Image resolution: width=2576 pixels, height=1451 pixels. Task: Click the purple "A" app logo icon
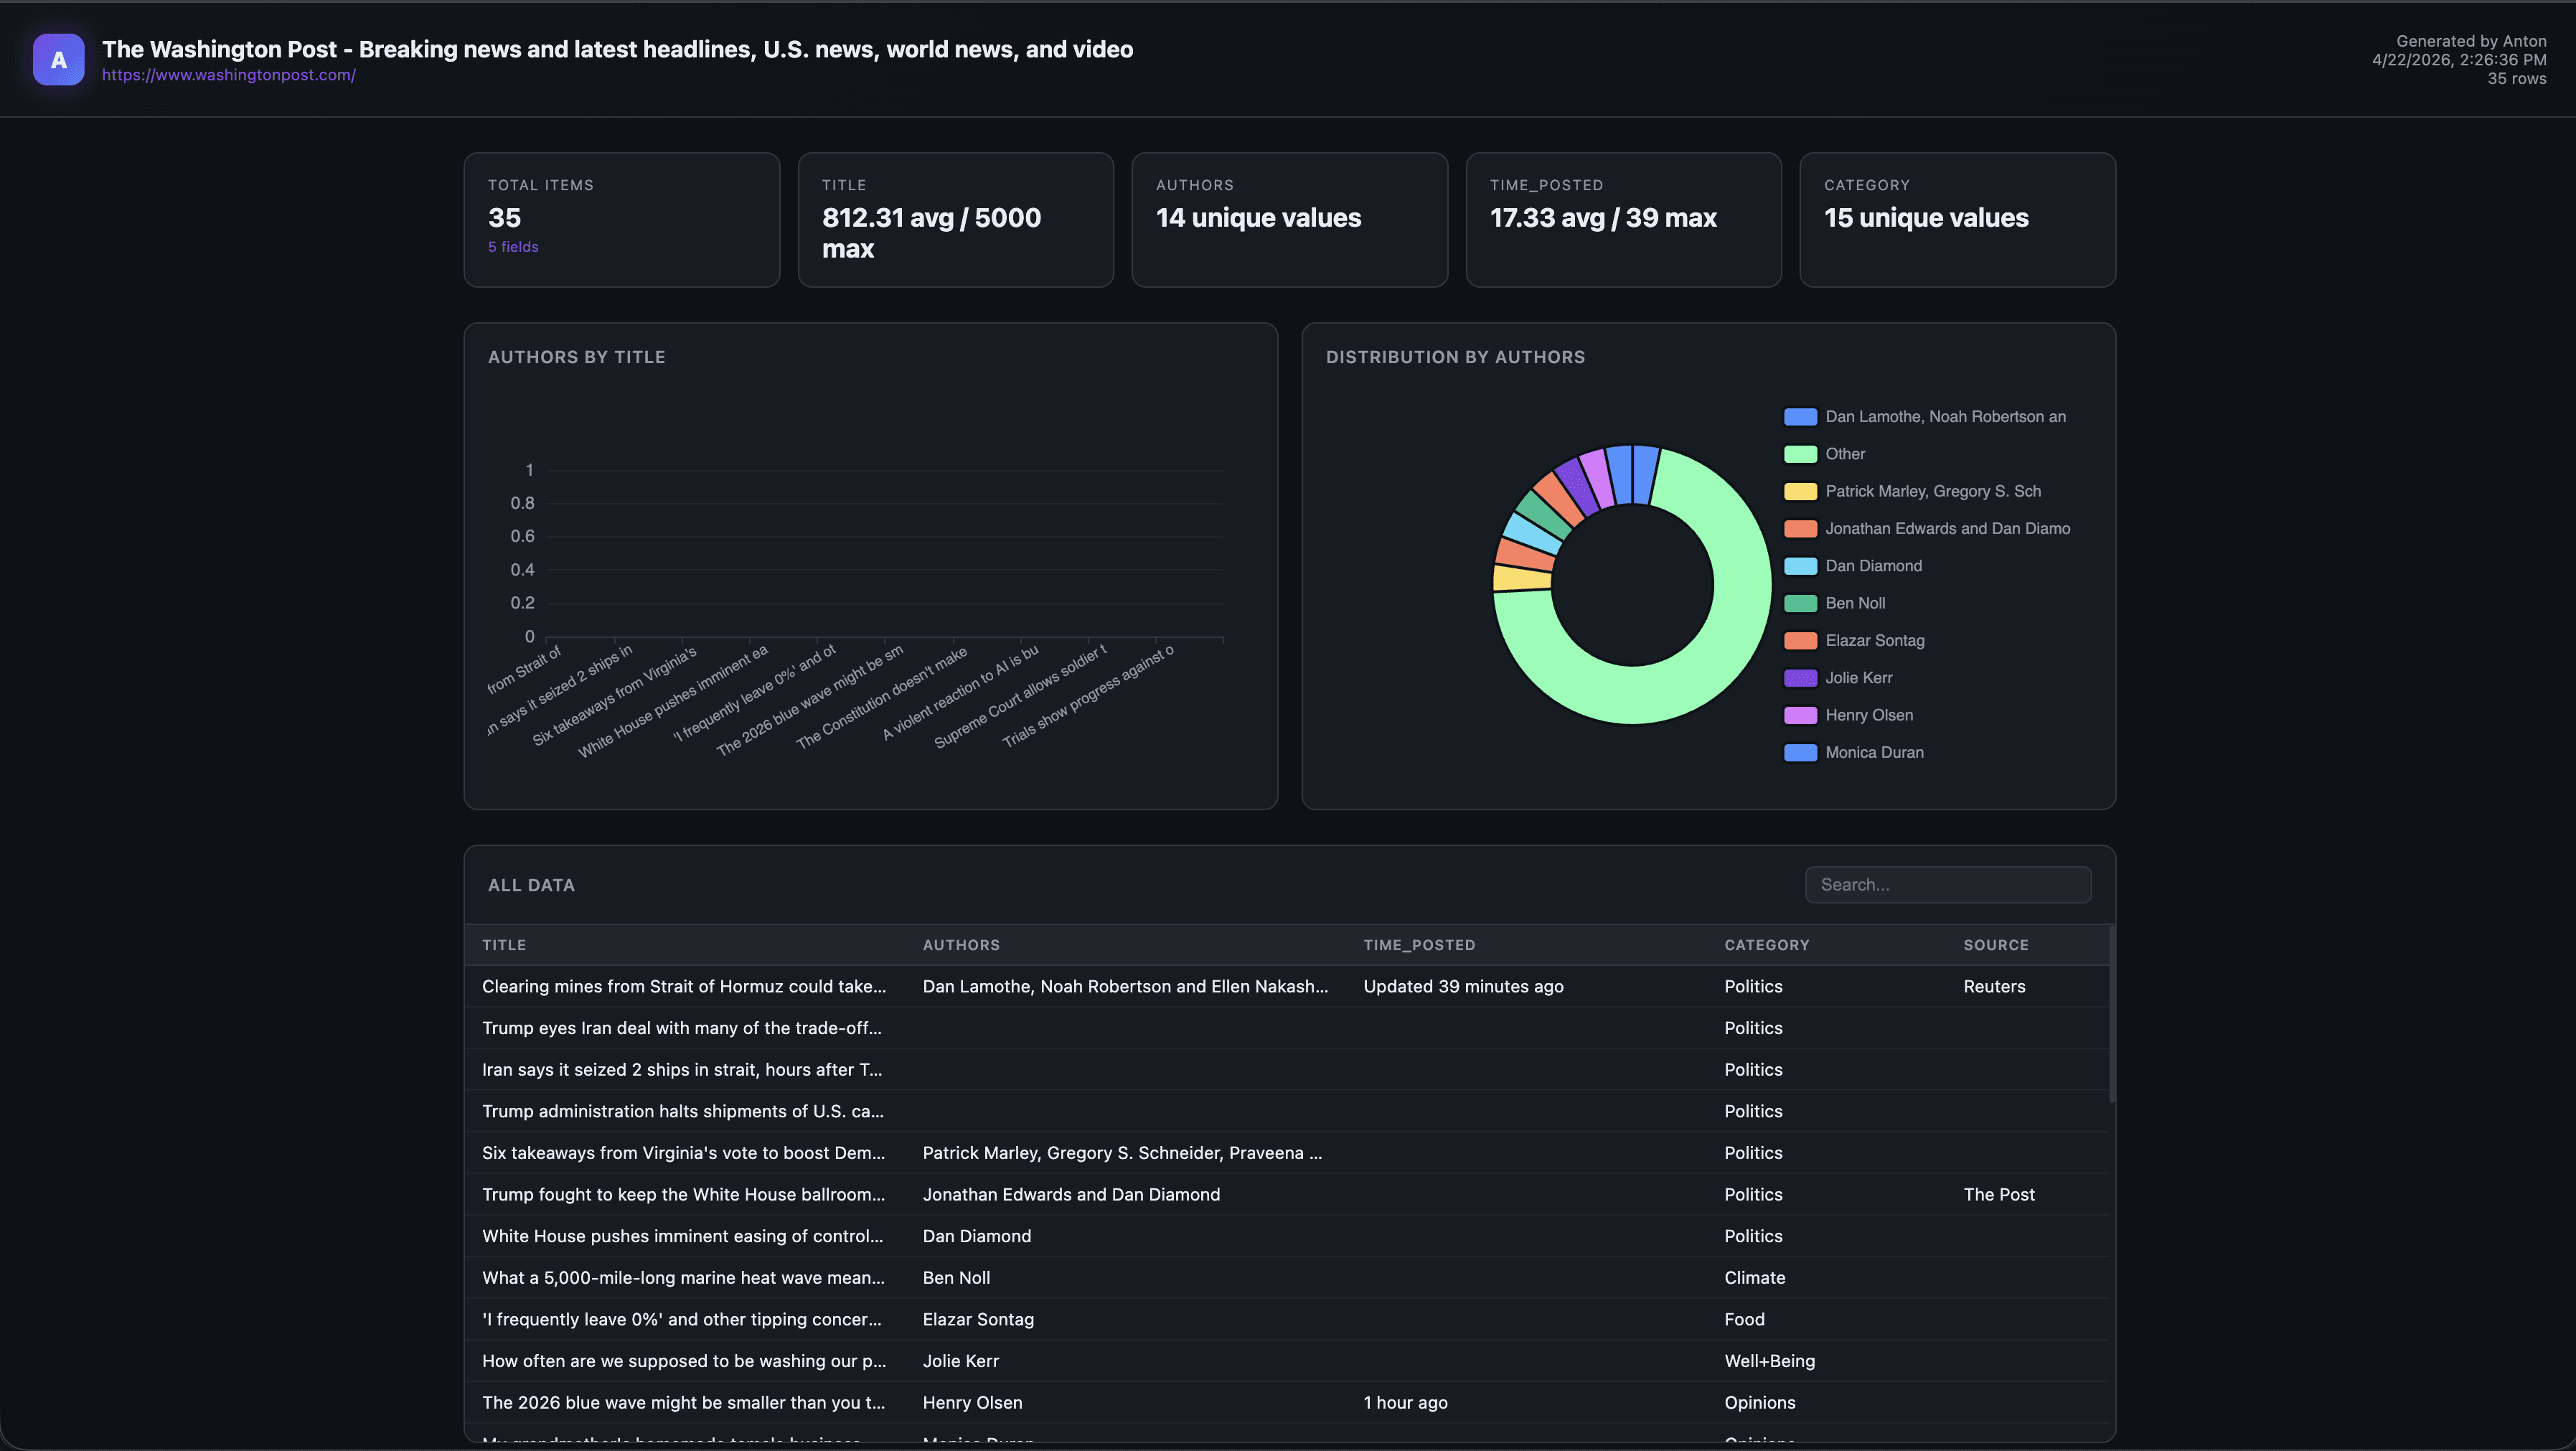pos(58,60)
